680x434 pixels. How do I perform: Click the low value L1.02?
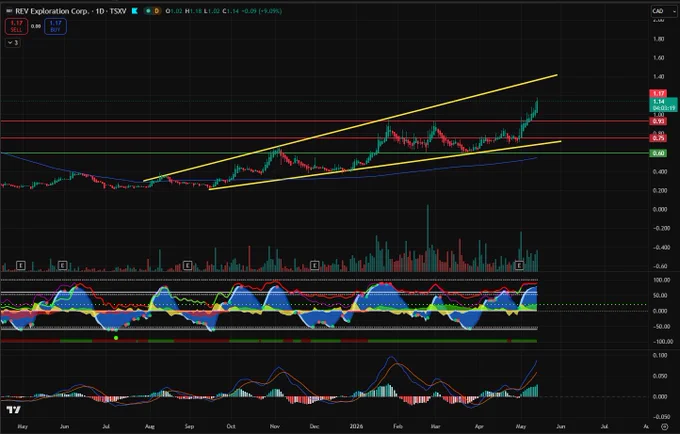[x=212, y=11]
